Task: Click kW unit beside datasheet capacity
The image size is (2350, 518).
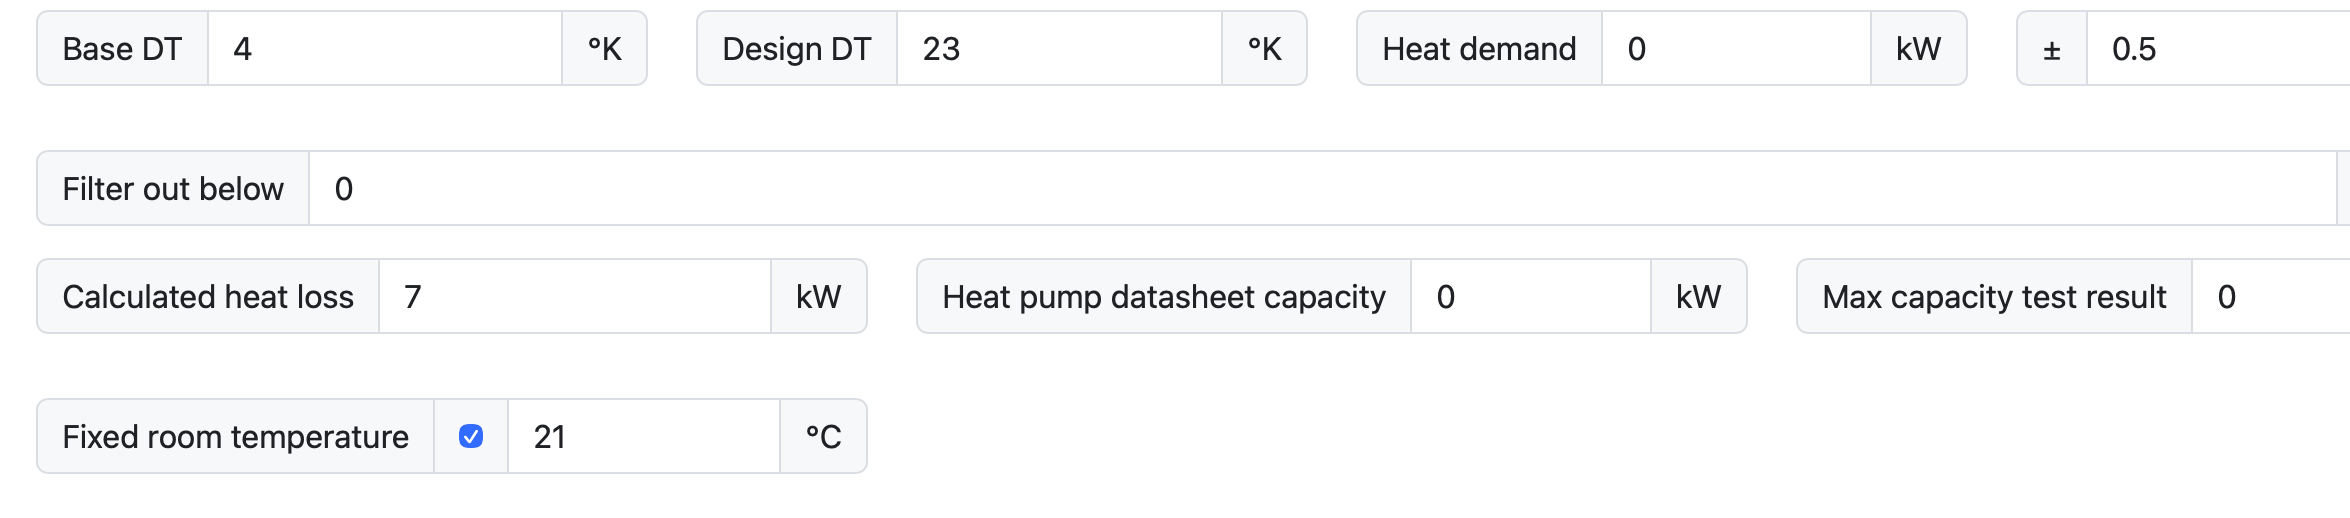Action: [1698, 297]
